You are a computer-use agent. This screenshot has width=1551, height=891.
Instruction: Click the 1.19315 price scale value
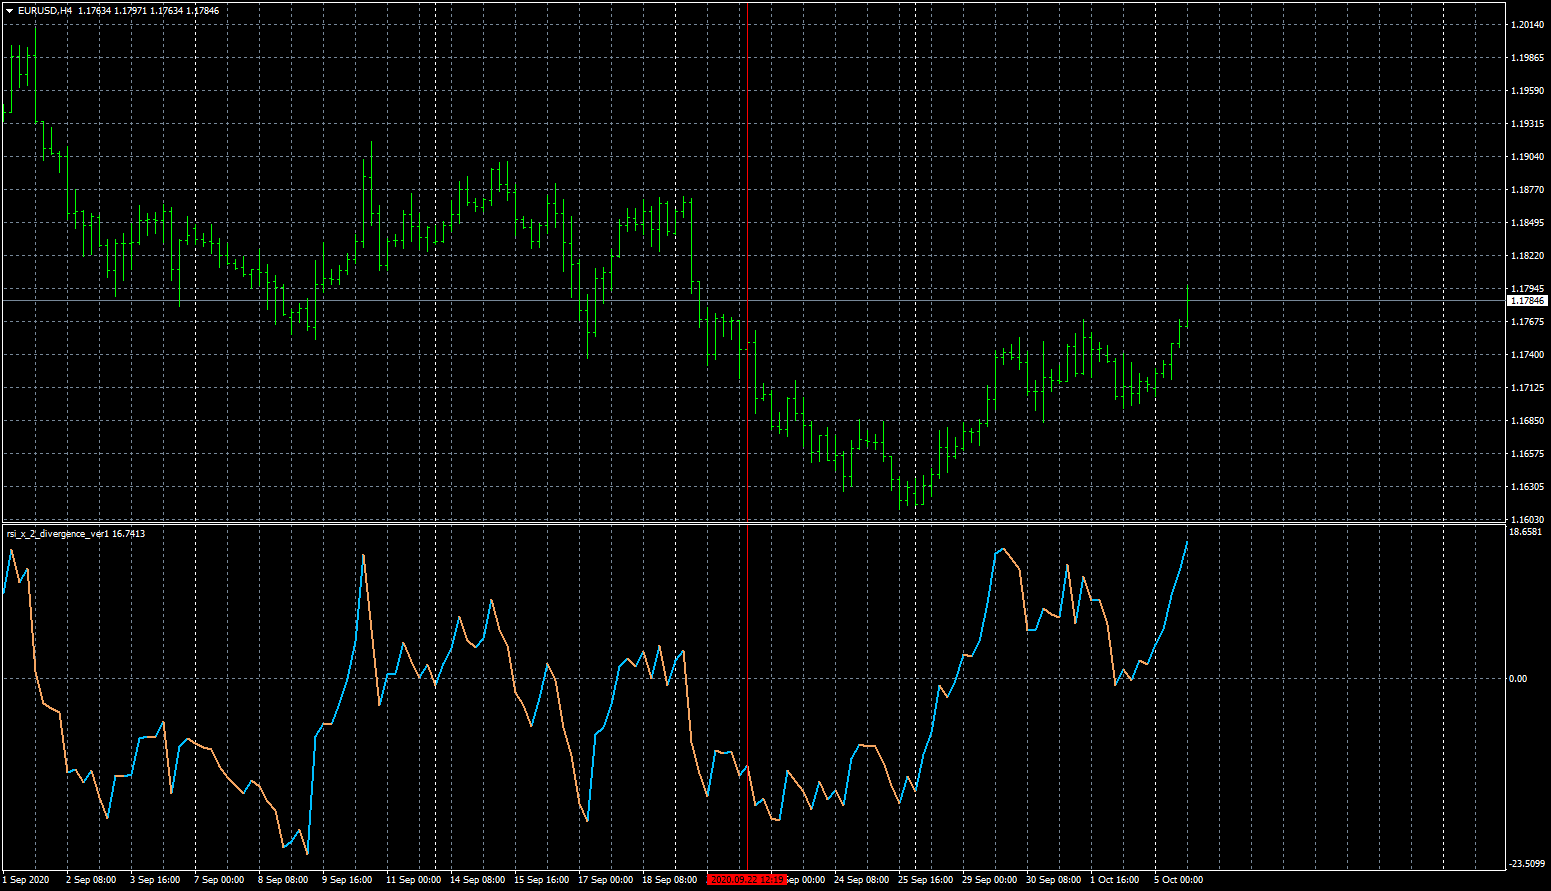click(x=1527, y=124)
